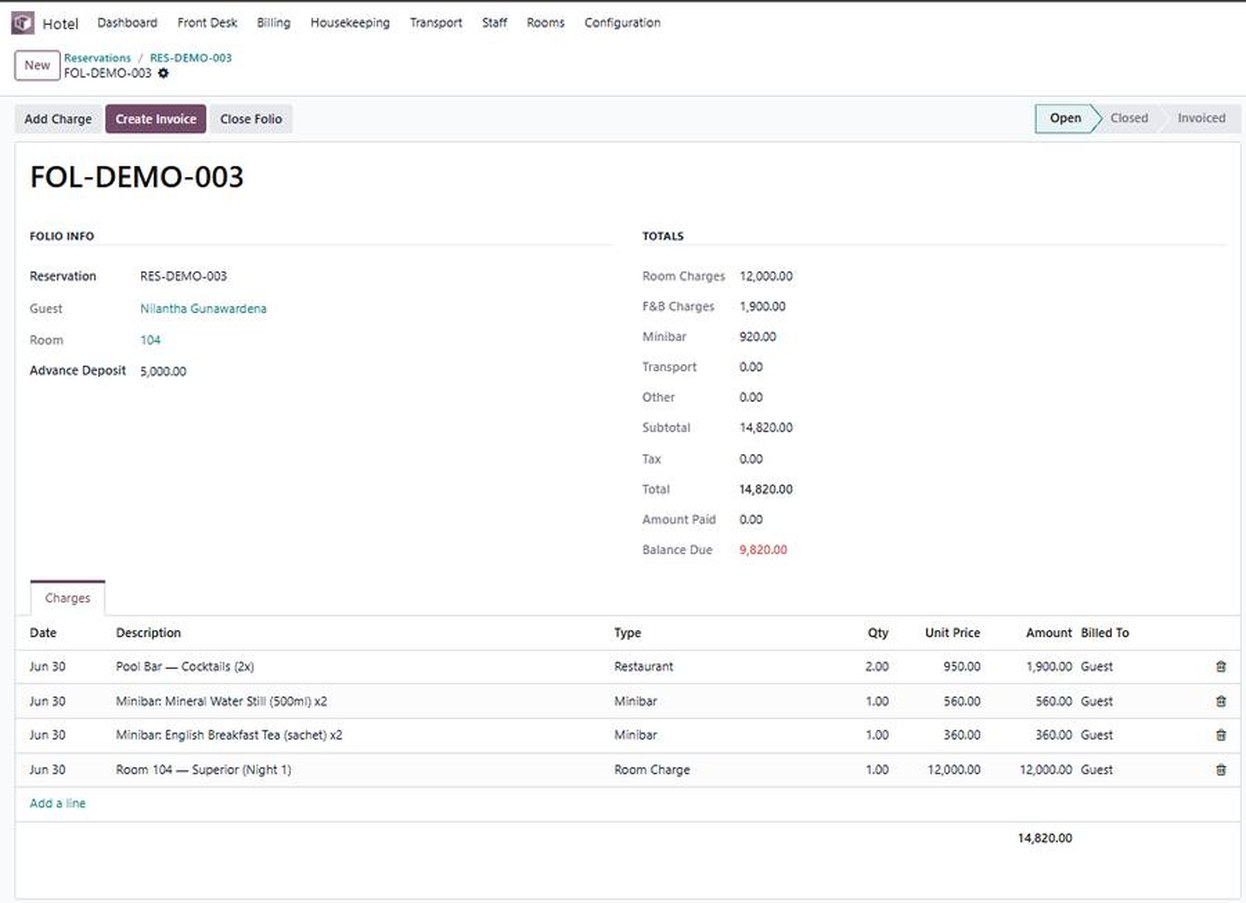
Task: Open the Dashboard menu
Action: coord(127,22)
